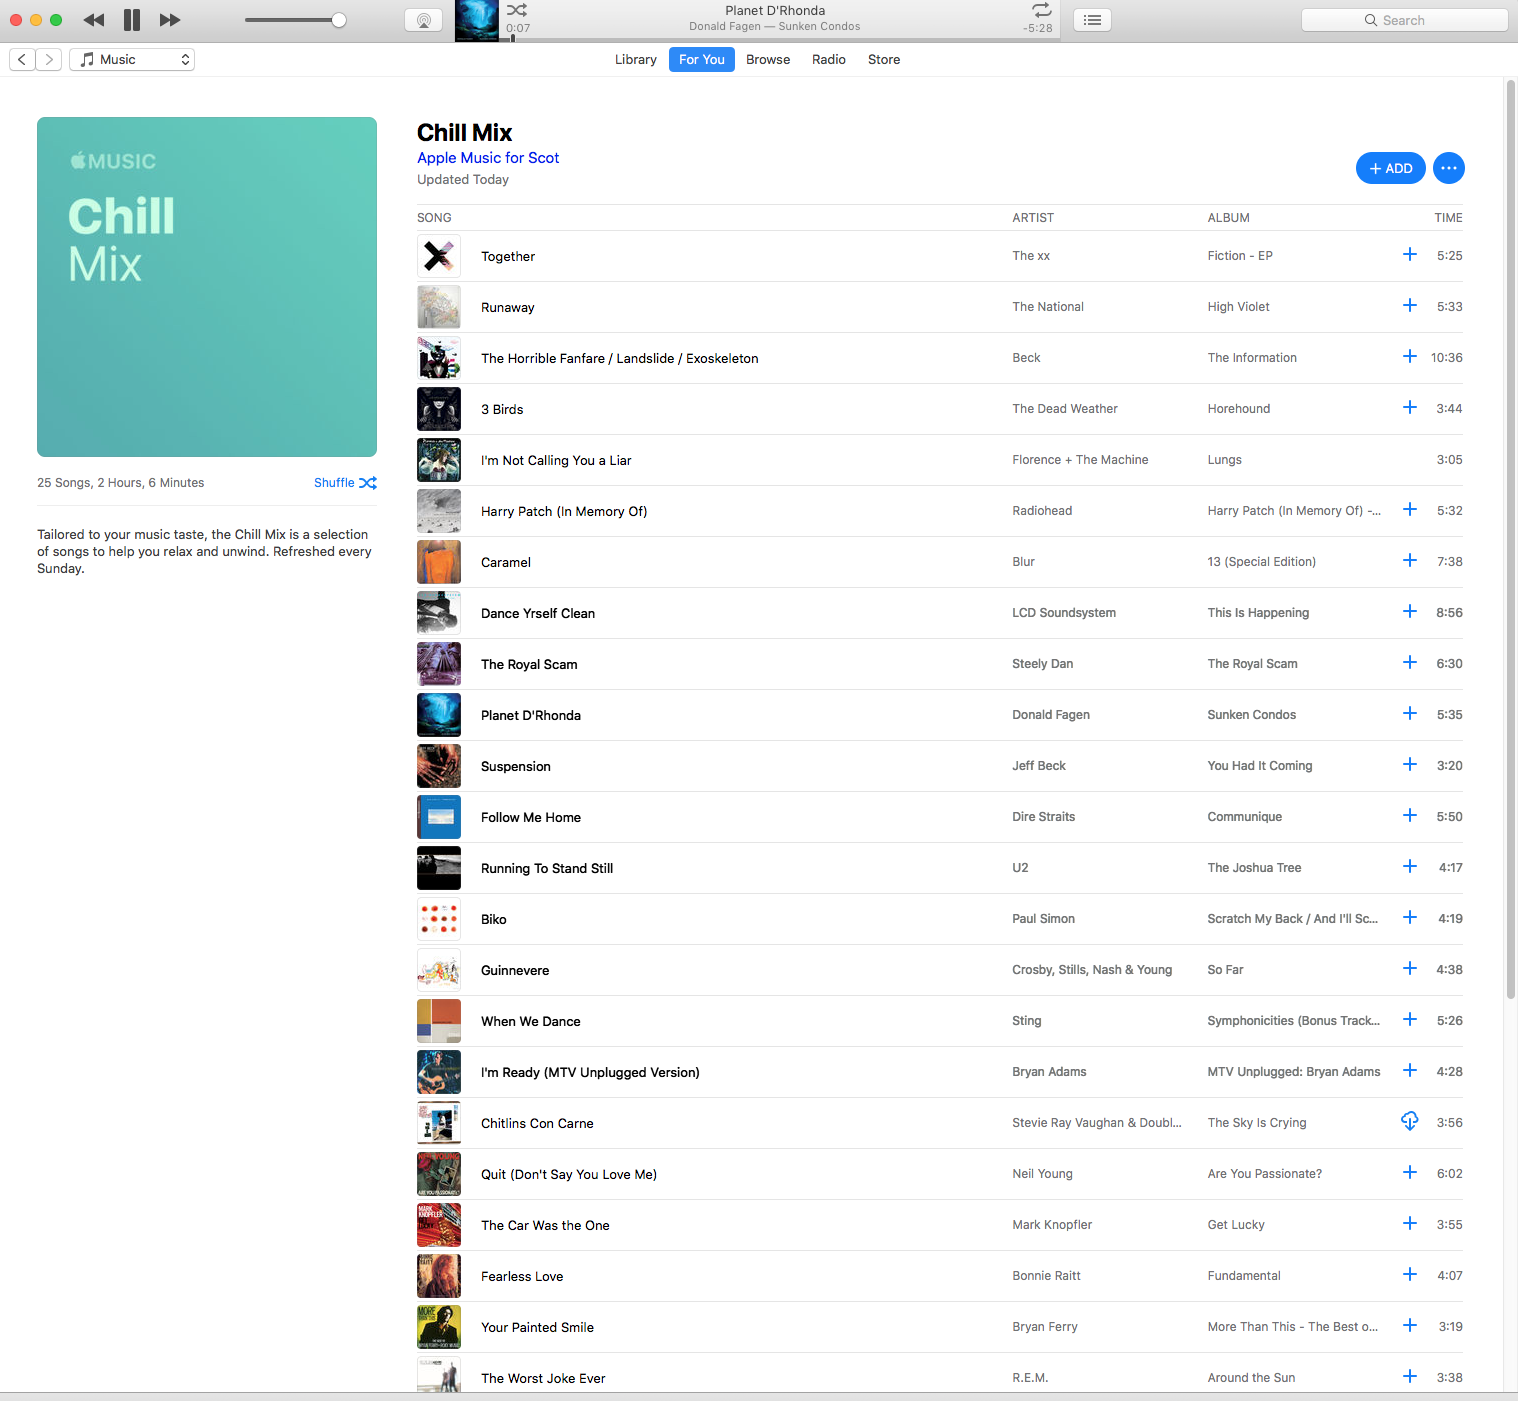Add The Worst Joke Ever to library
The image size is (1518, 1401).
(x=1410, y=1377)
